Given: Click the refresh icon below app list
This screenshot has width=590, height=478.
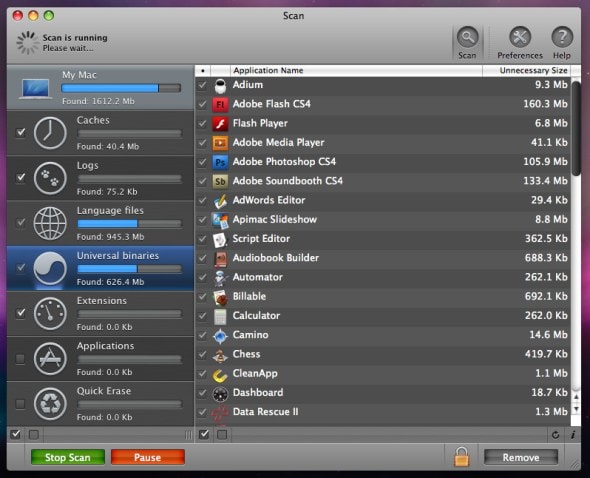Looking at the screenshot, I should [x=555, y=435].
